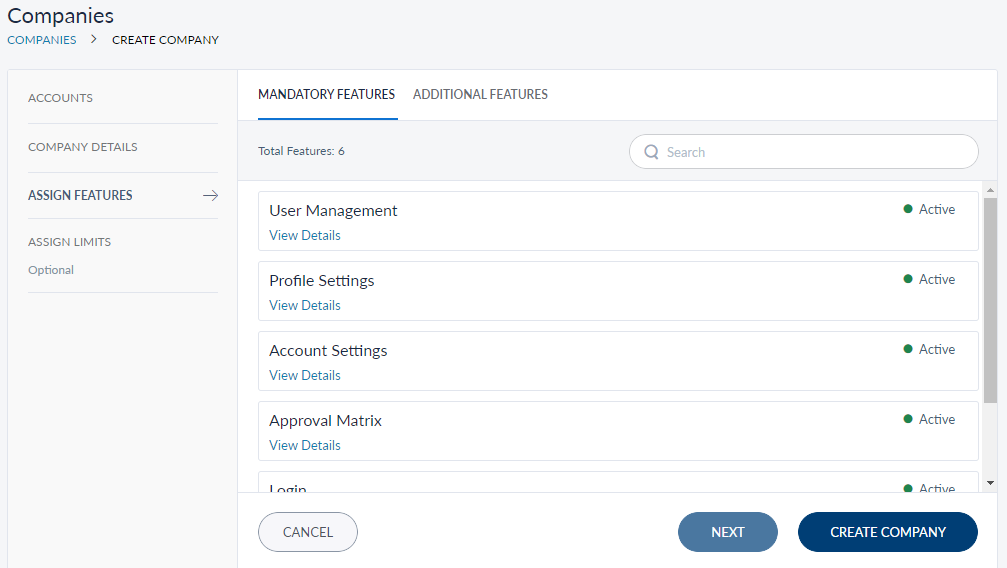Go to Company Details step
This screenshot has width=1007, height=568.
tap(83, 147)
